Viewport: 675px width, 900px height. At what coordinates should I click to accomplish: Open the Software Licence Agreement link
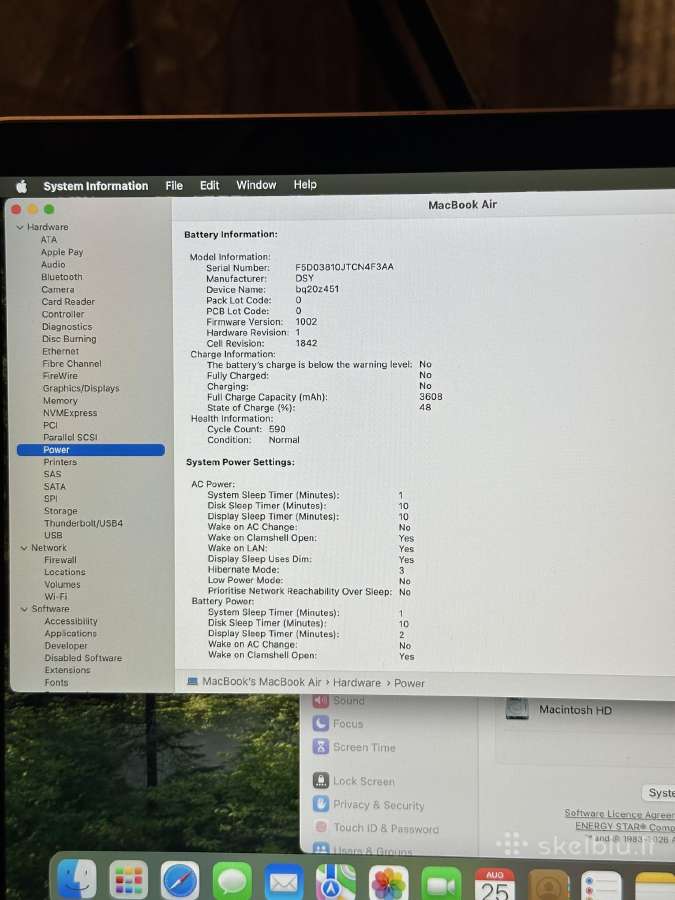(x=619, y=814)
